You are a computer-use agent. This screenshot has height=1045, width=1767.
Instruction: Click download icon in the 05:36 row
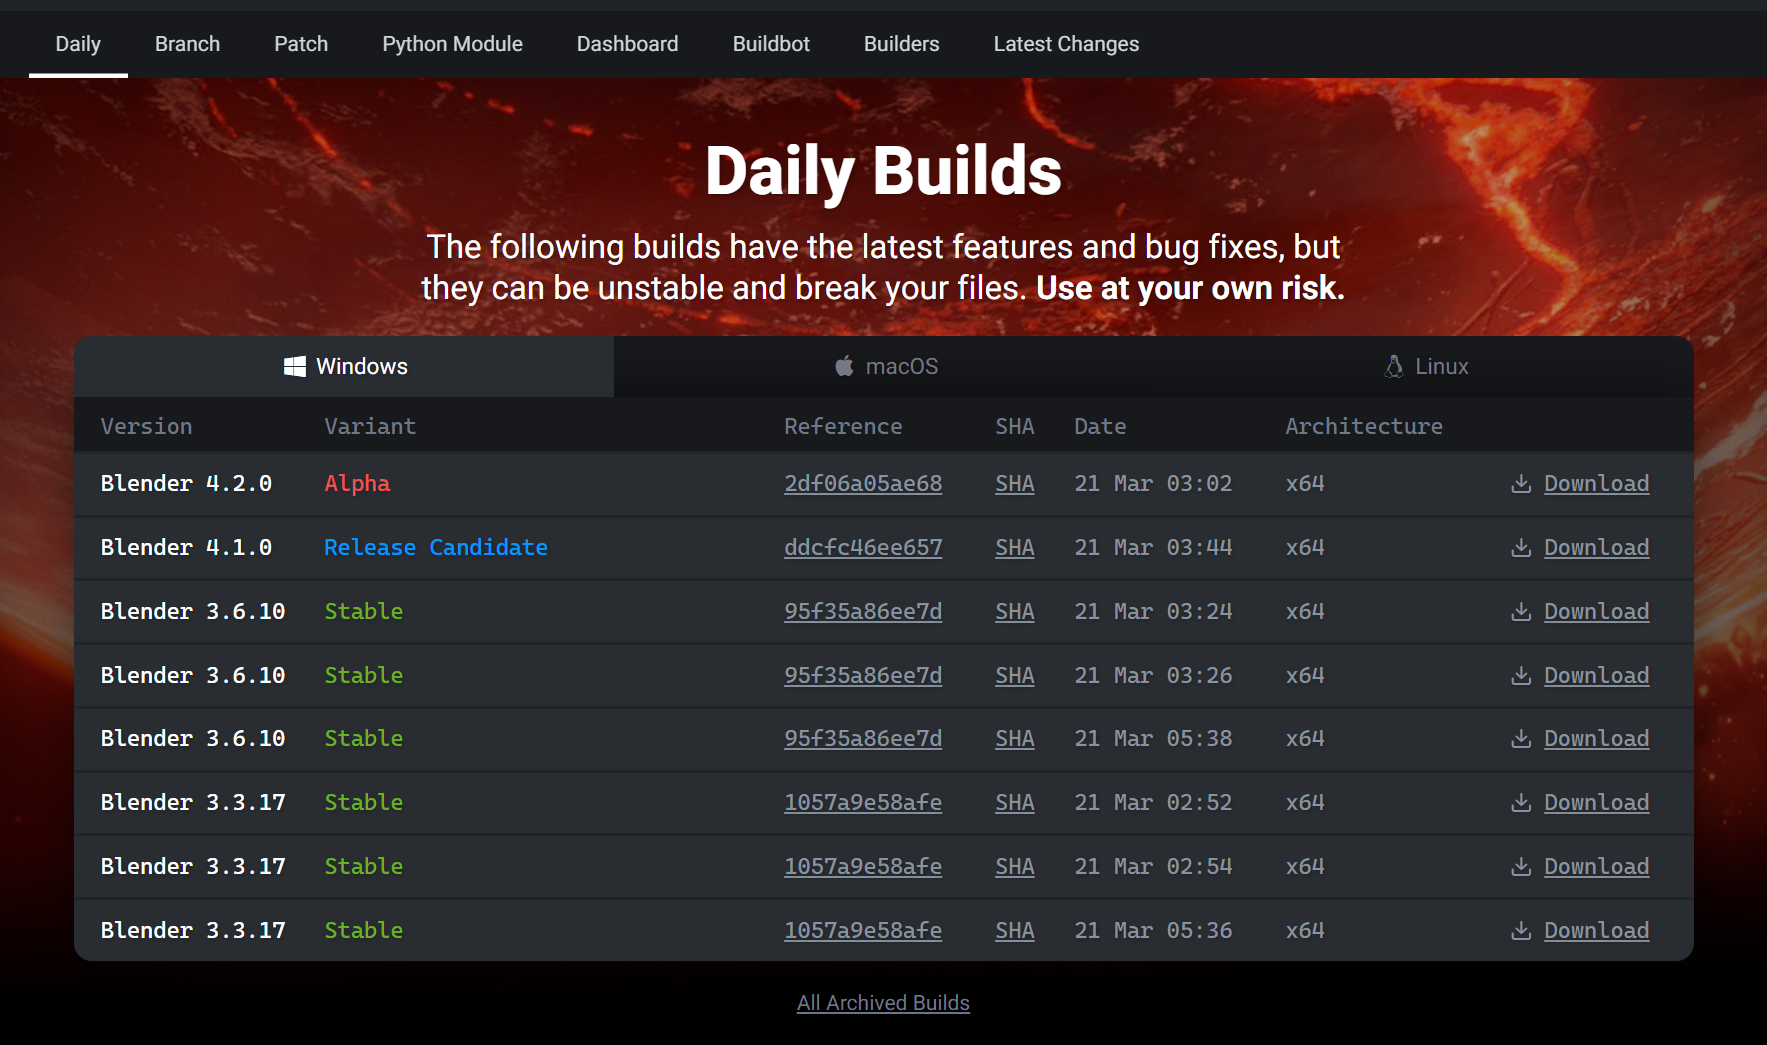click(x=1521, y=931)
